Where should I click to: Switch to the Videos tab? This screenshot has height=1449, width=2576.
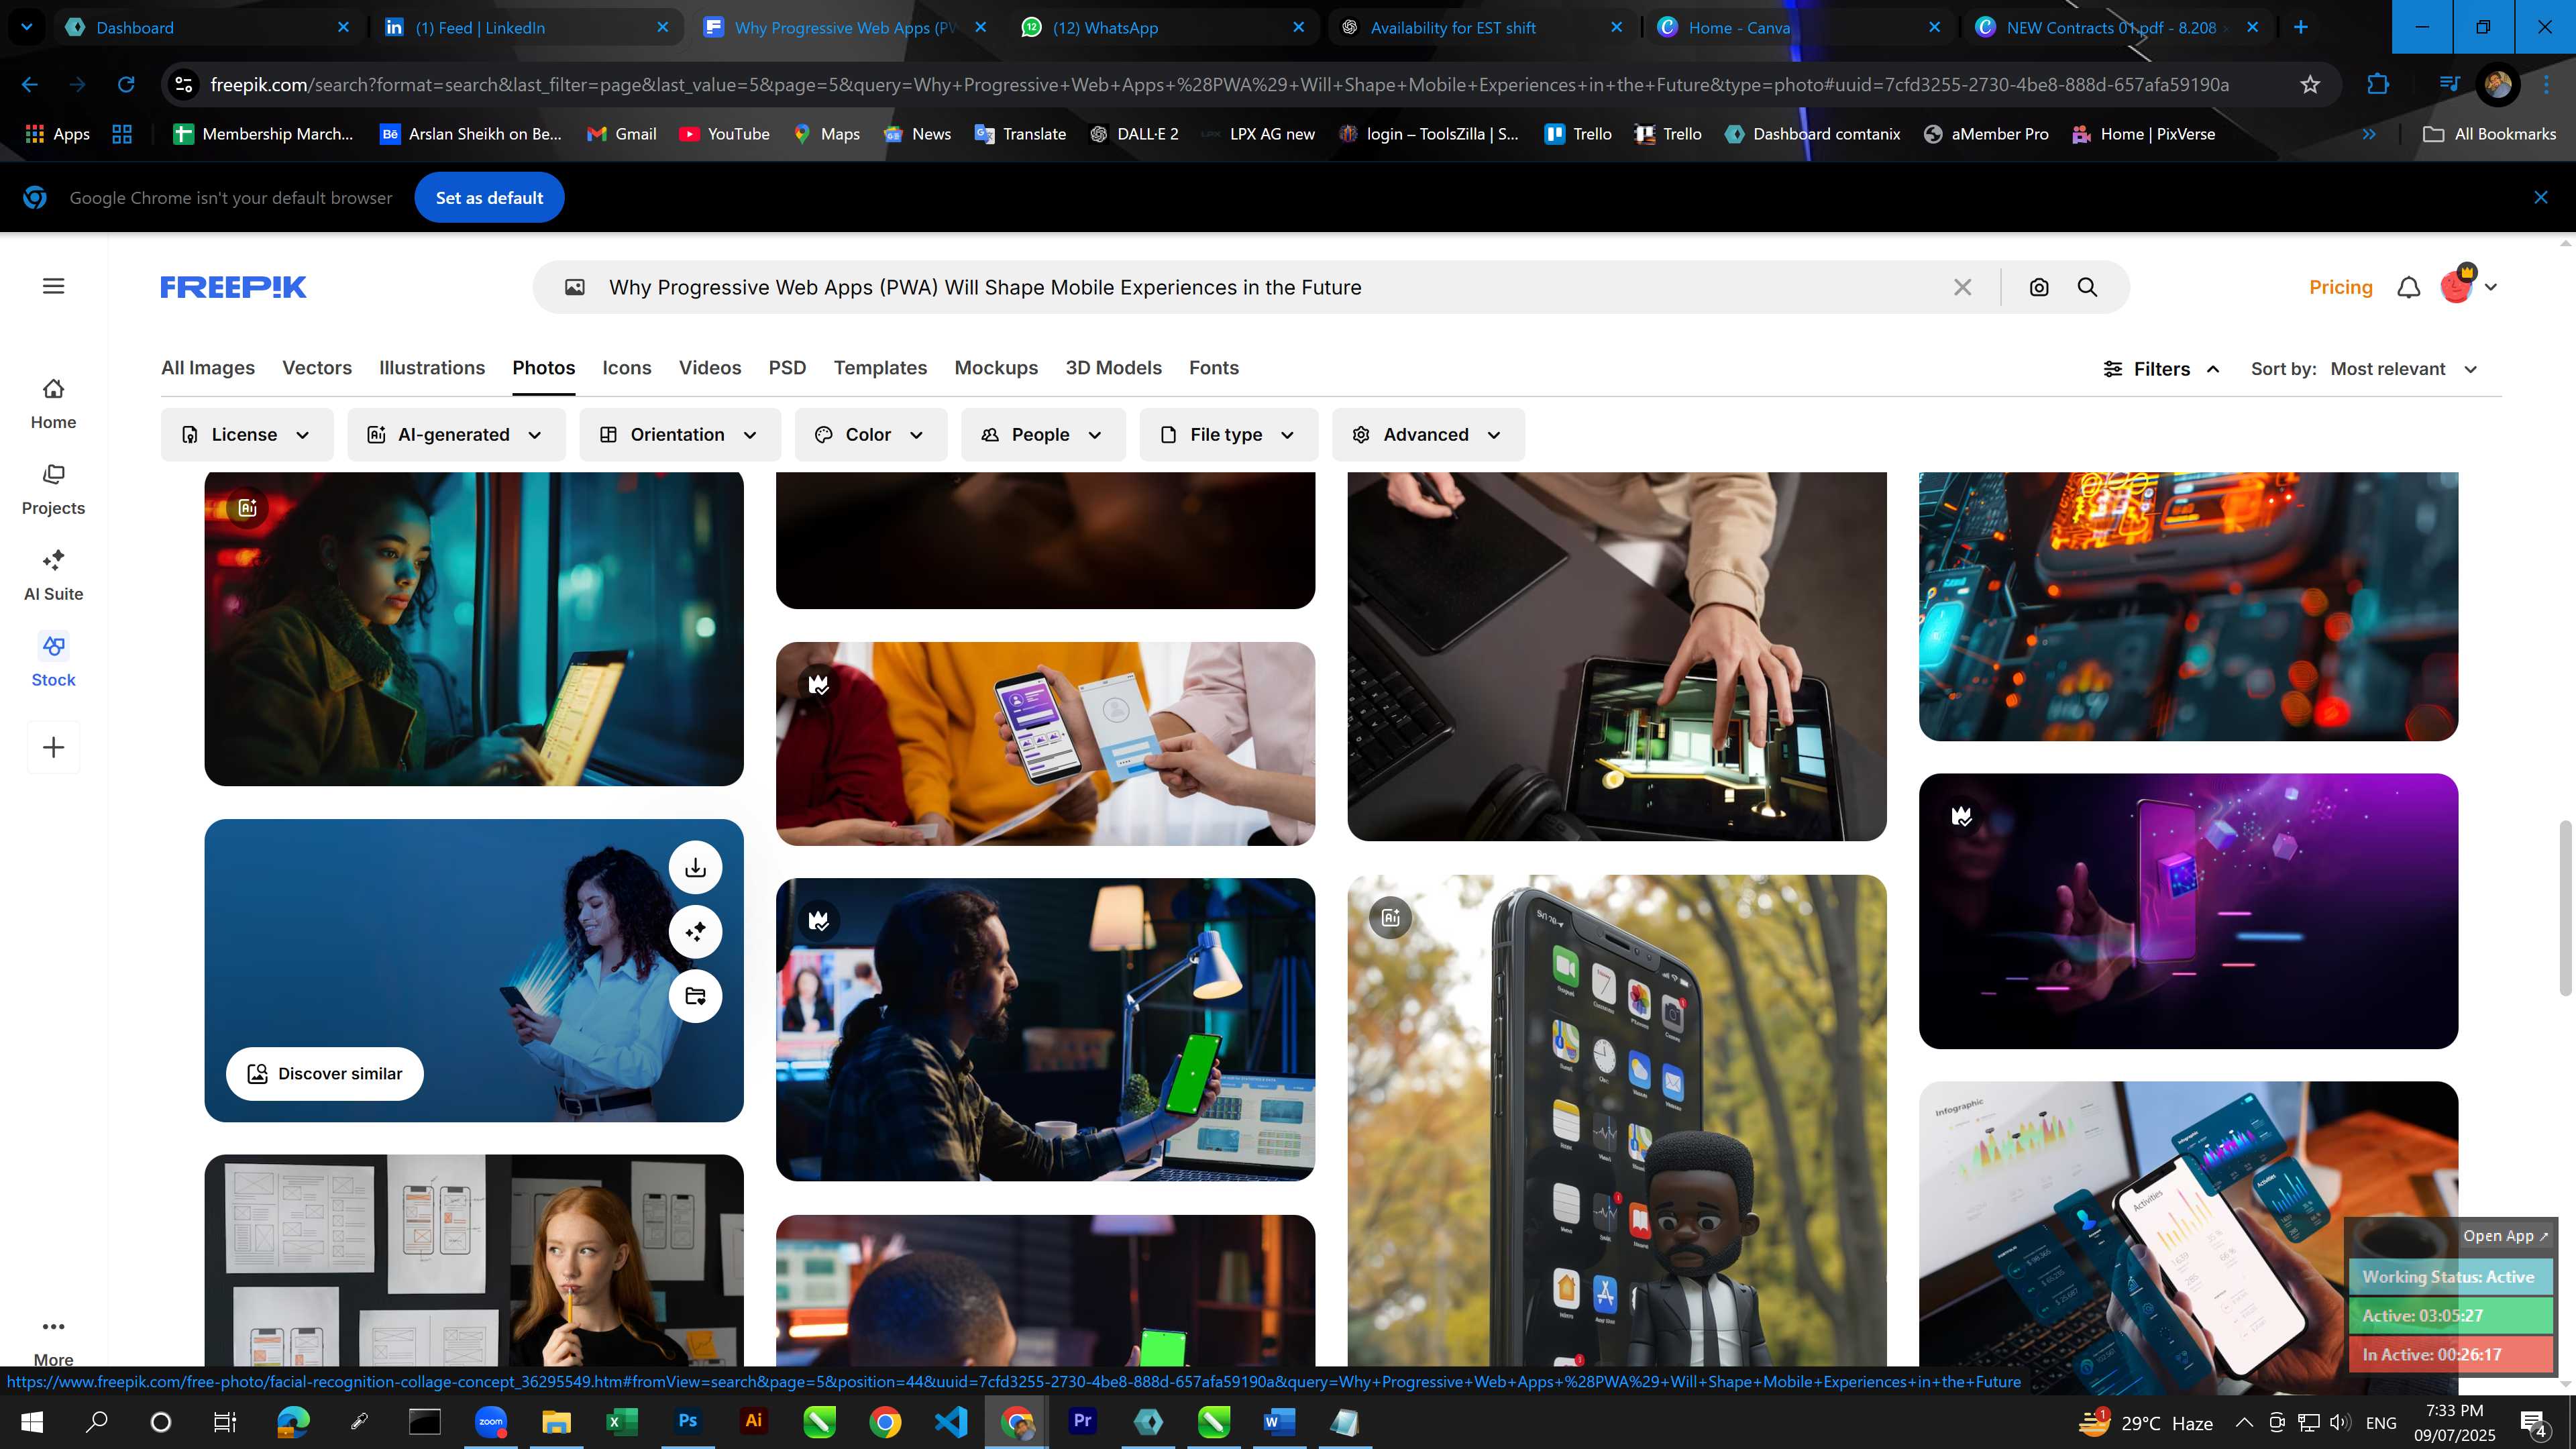click(x=710, y=367)
